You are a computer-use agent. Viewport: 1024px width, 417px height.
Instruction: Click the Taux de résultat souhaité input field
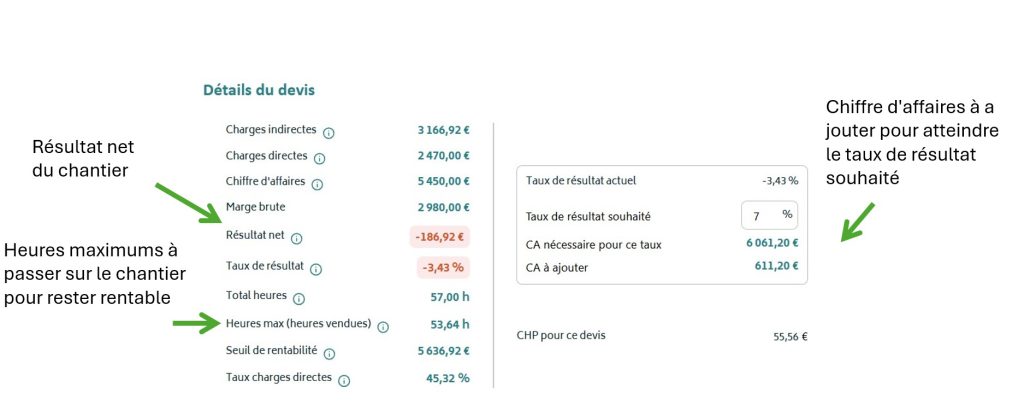point(769,215)
